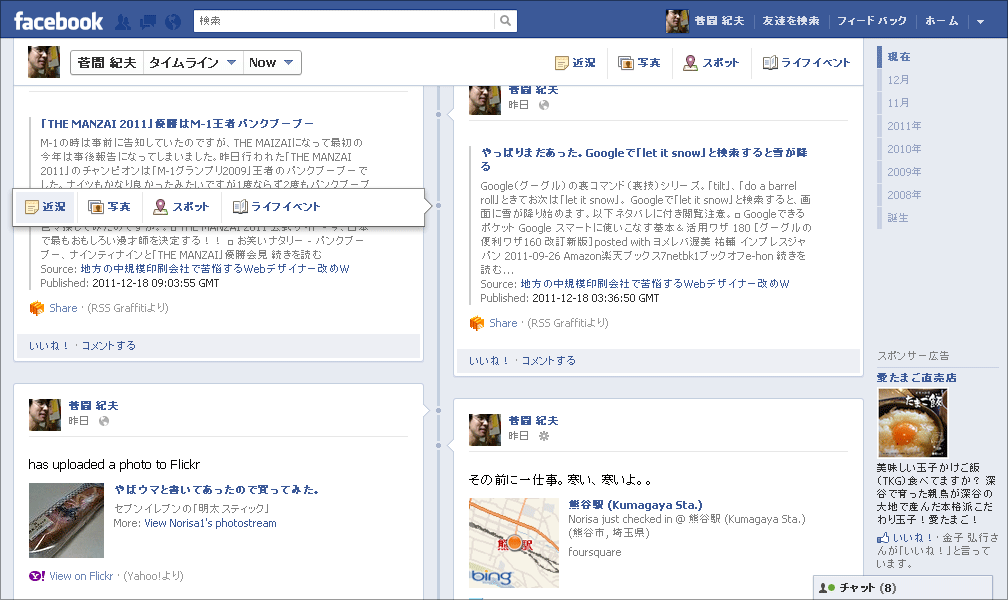Jump to 11月 in the timeline navigator
Viewport: 1008px width, 600px height.
(898, 103)
